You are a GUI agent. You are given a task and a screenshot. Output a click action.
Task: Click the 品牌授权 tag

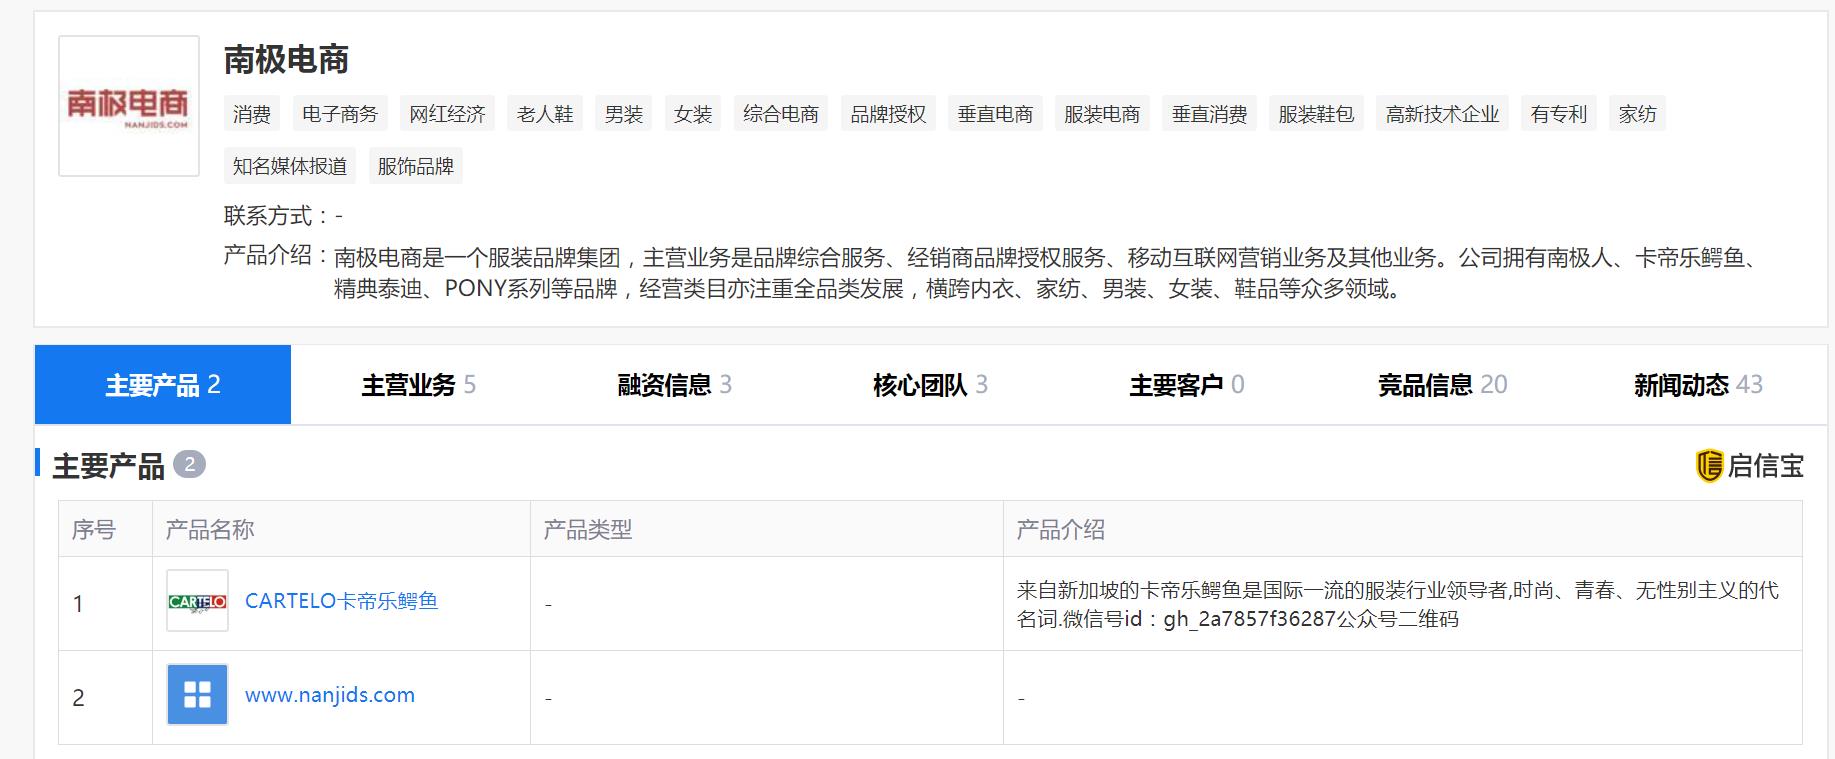[x=888, y=114]
